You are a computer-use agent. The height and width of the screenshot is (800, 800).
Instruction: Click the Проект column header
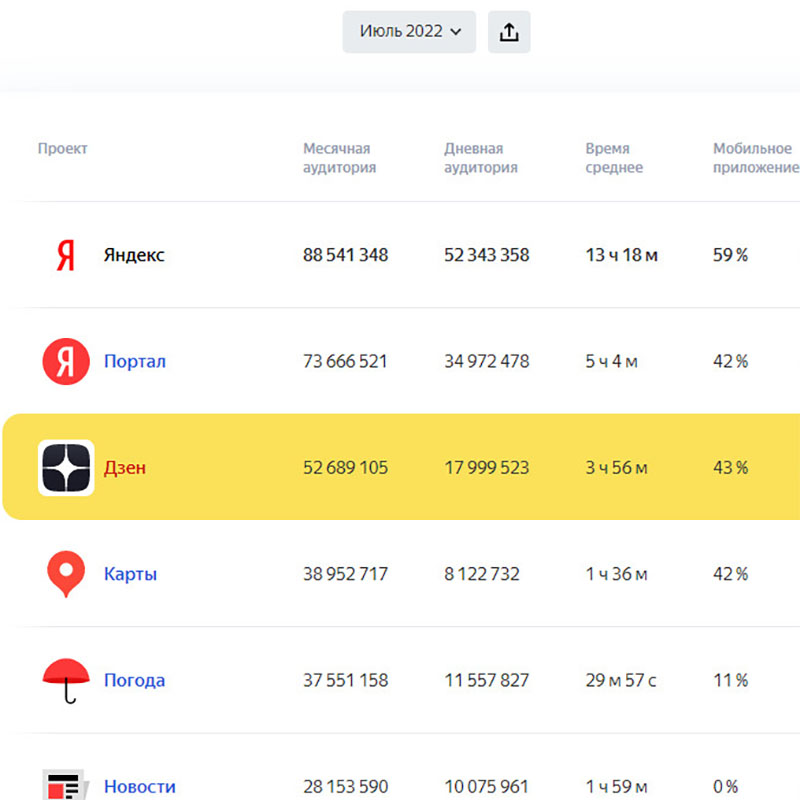point(63,148)
